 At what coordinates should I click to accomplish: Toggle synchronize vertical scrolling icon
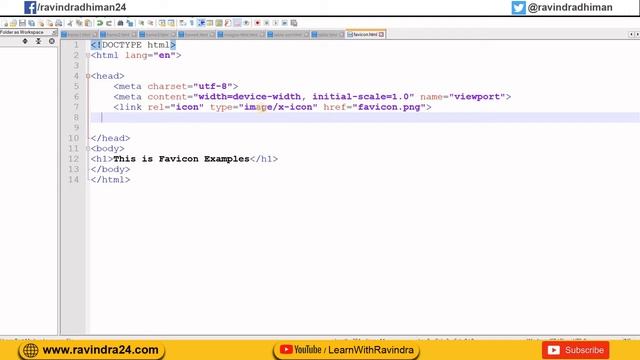pos(162,23)
